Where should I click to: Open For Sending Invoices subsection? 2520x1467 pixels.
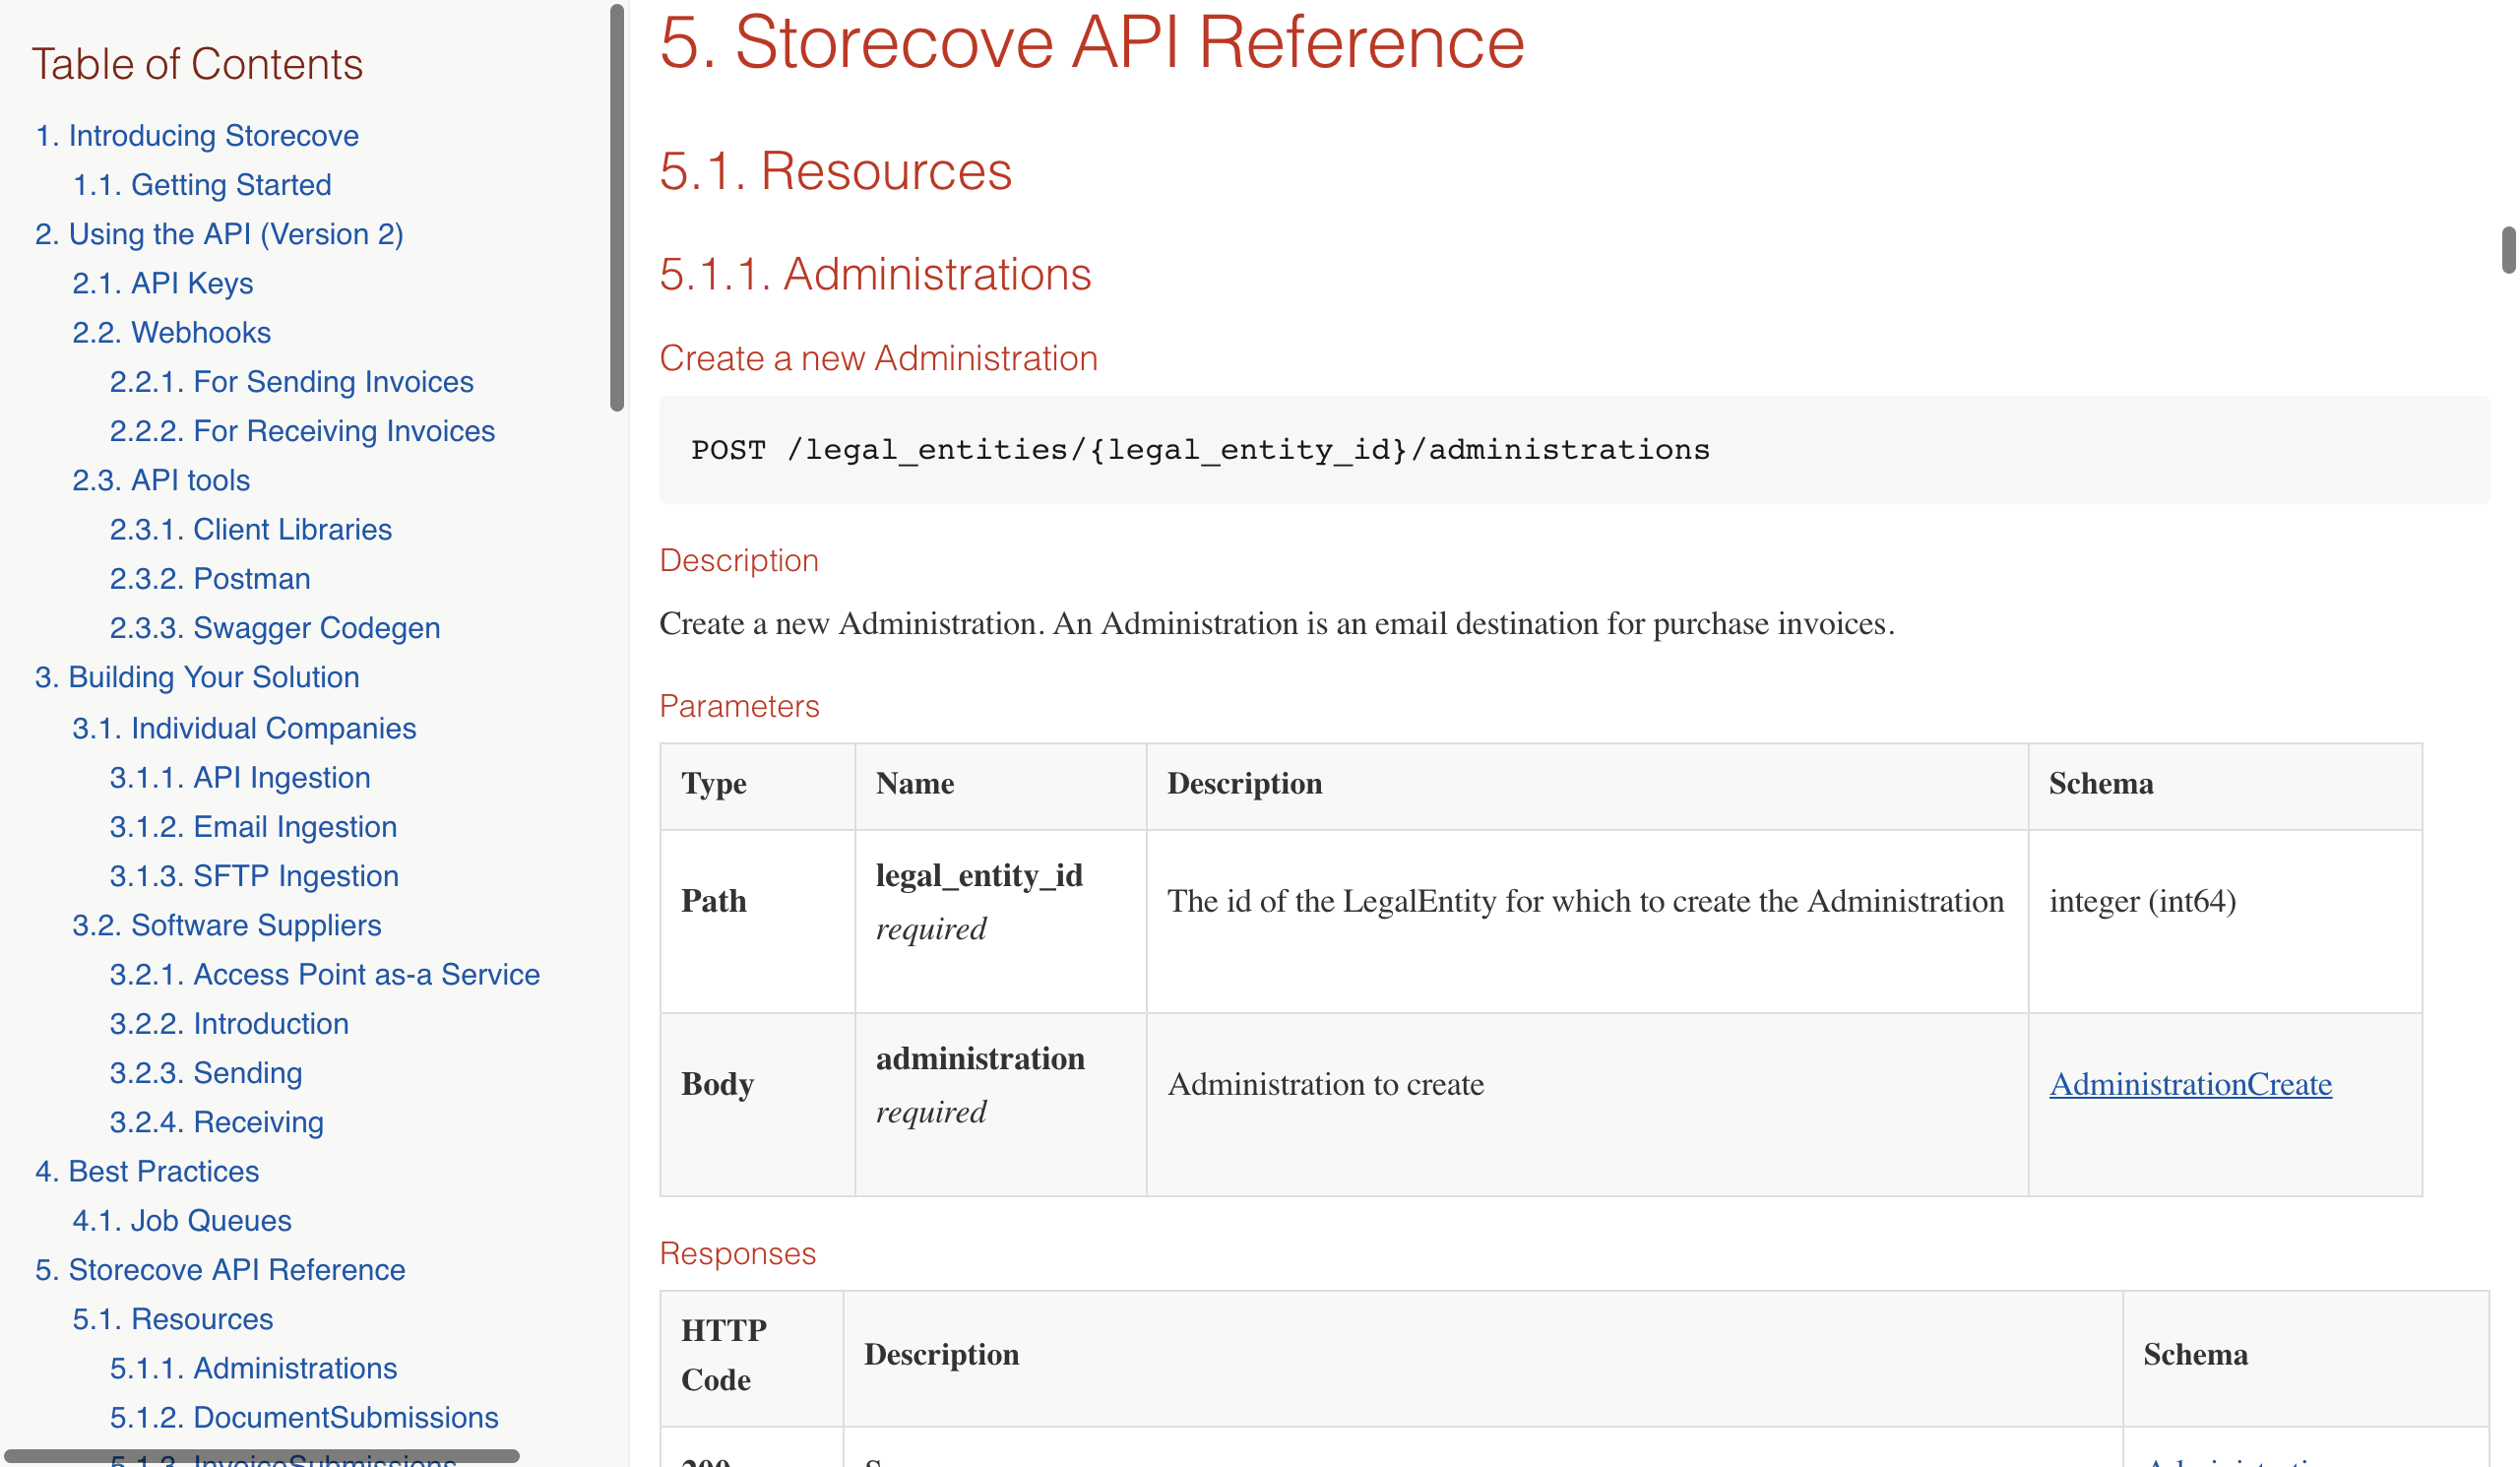291,381
